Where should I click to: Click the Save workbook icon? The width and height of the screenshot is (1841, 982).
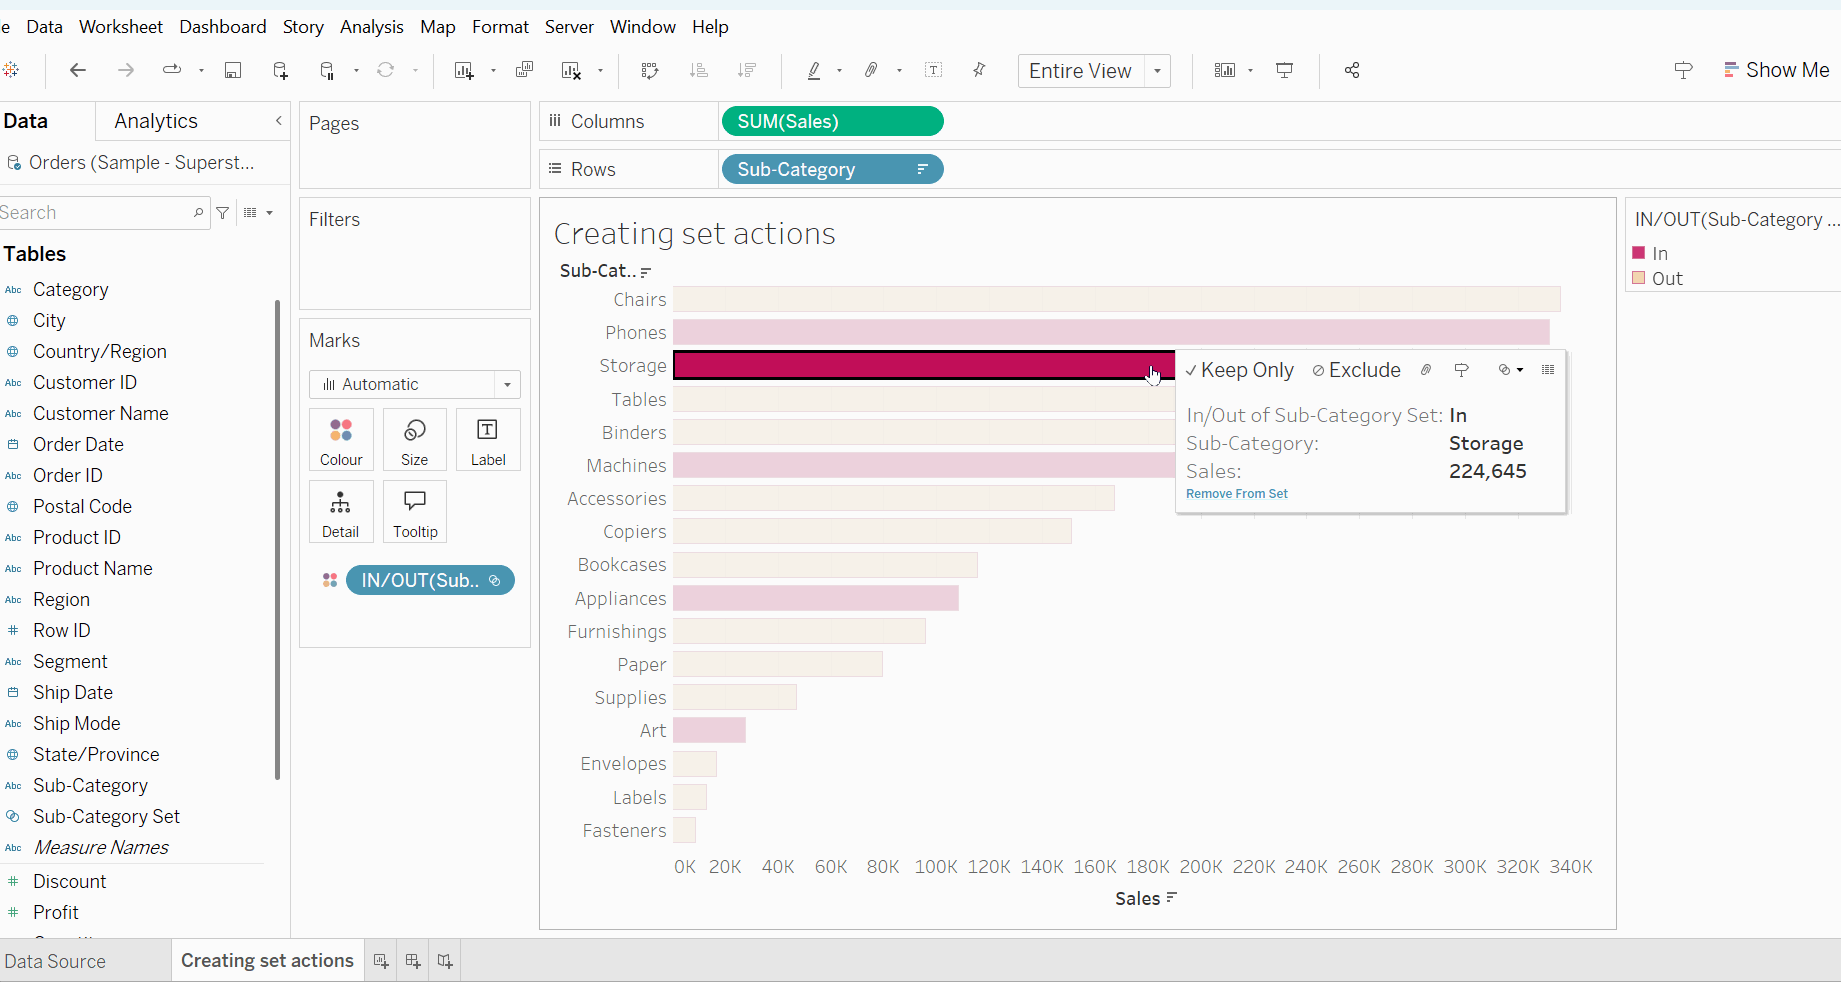233,70
